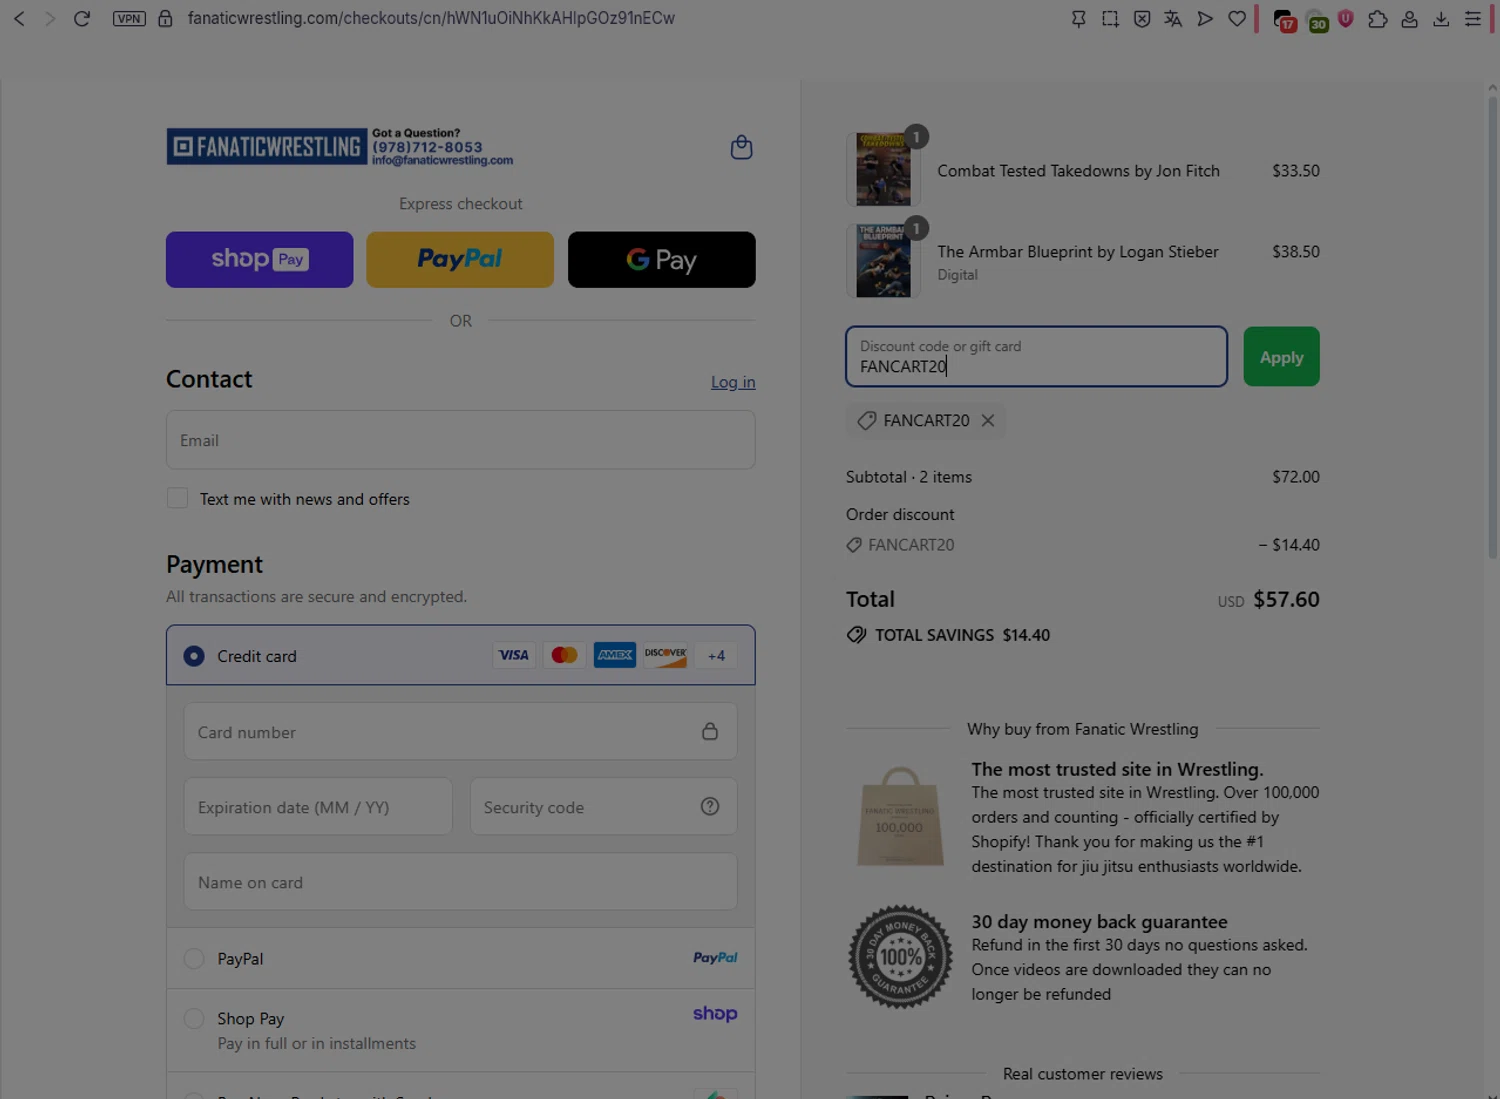Open the browser profile account icon
1500x1099 pixels.
(1409, 18)
